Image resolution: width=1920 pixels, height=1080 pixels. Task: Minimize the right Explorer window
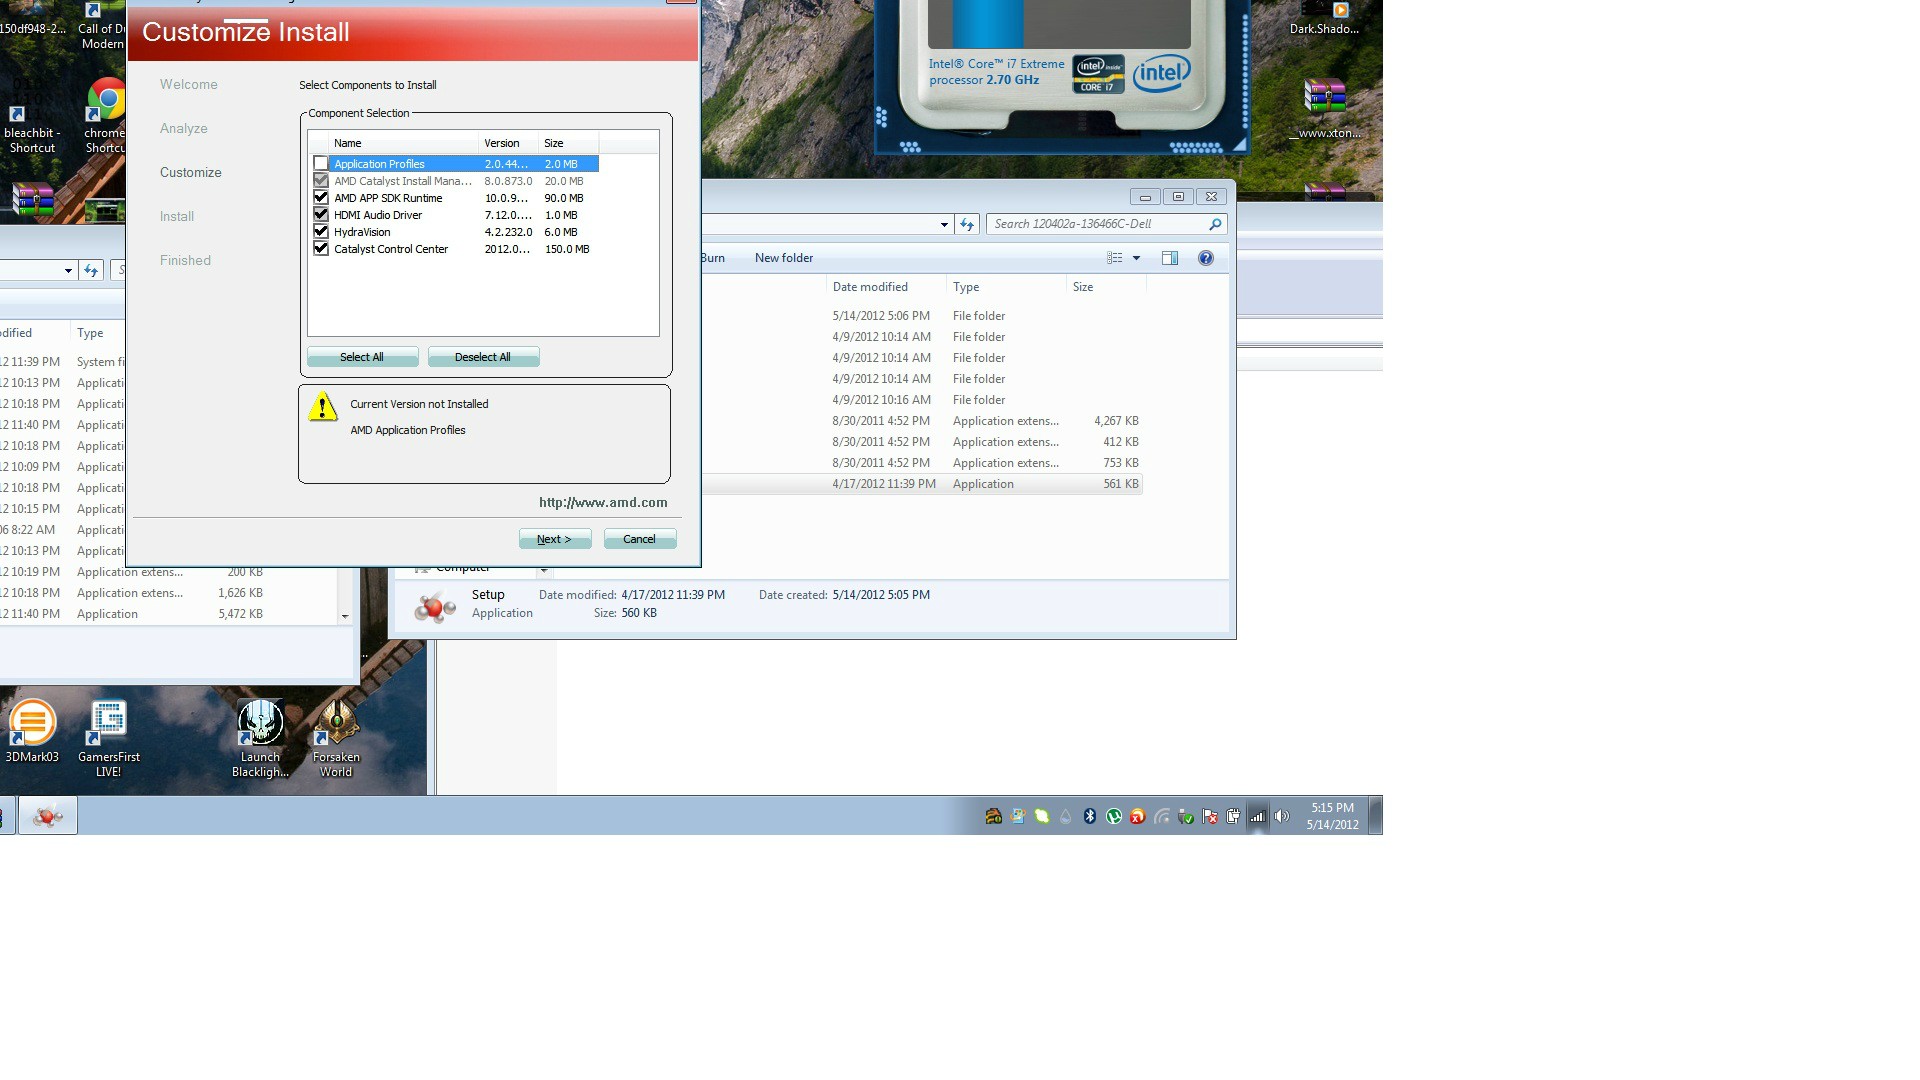point(1145,197)
